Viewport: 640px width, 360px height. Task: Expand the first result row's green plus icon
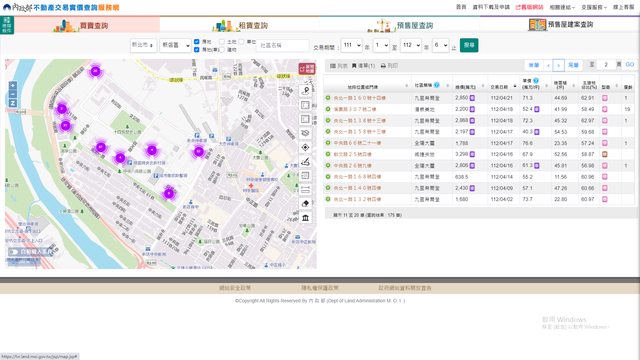pos(328,98)
